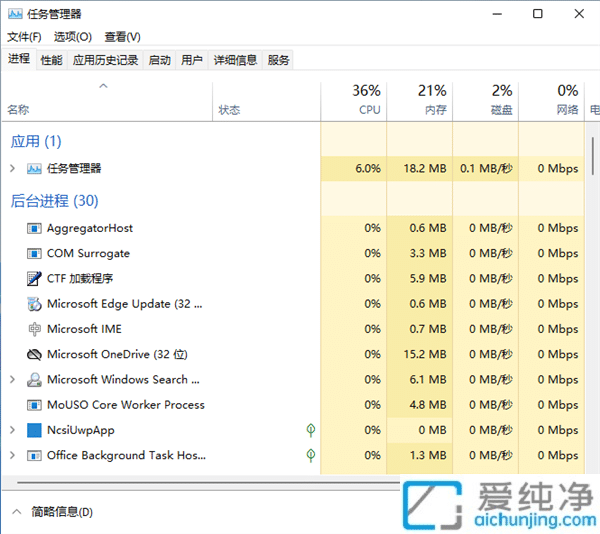Switch to the 启动 tab
This screenshot has height=534, width=600.
coord(160,60)
